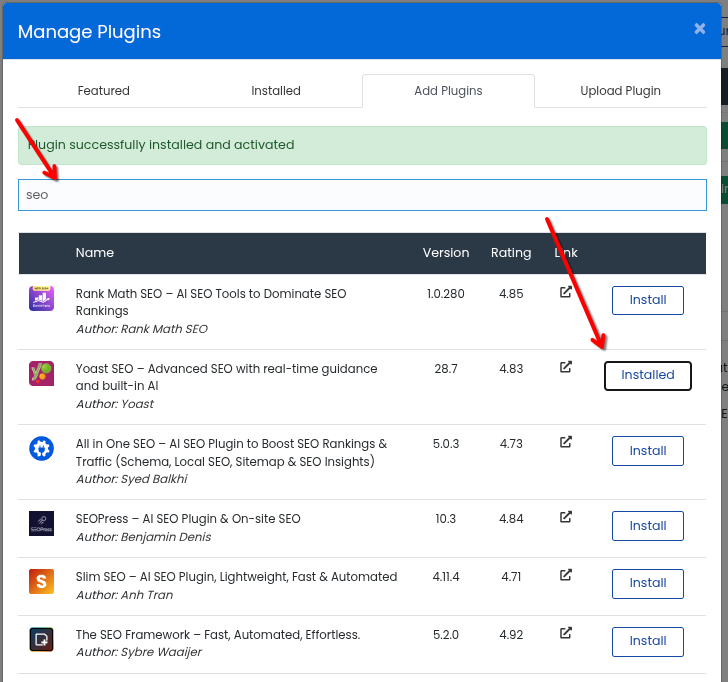728x682 pixels.
Task: Open The SEO Framework external link icon
Action: coord(566,633)
